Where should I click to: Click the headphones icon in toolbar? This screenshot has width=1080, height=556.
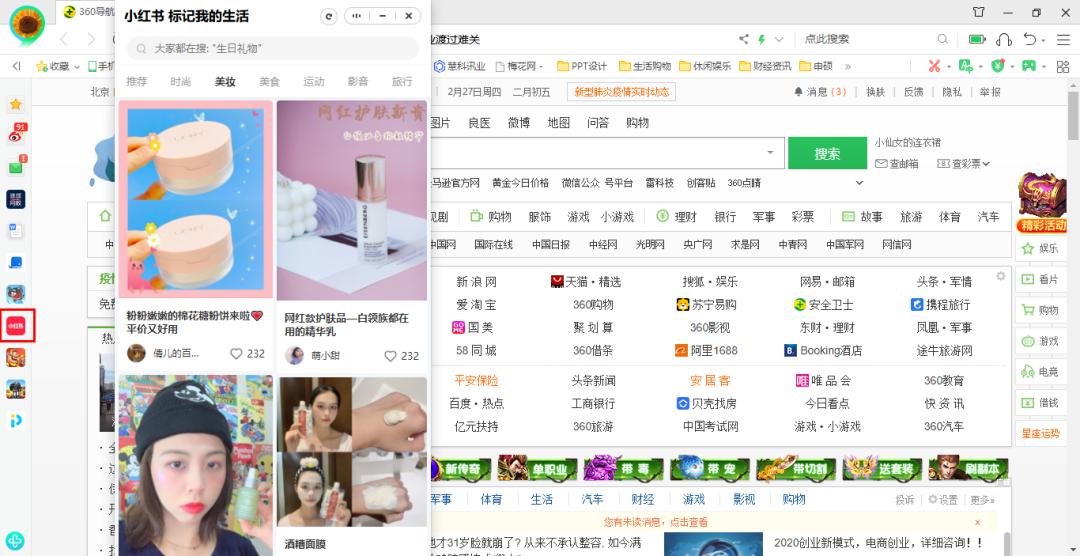(1004, 39)
